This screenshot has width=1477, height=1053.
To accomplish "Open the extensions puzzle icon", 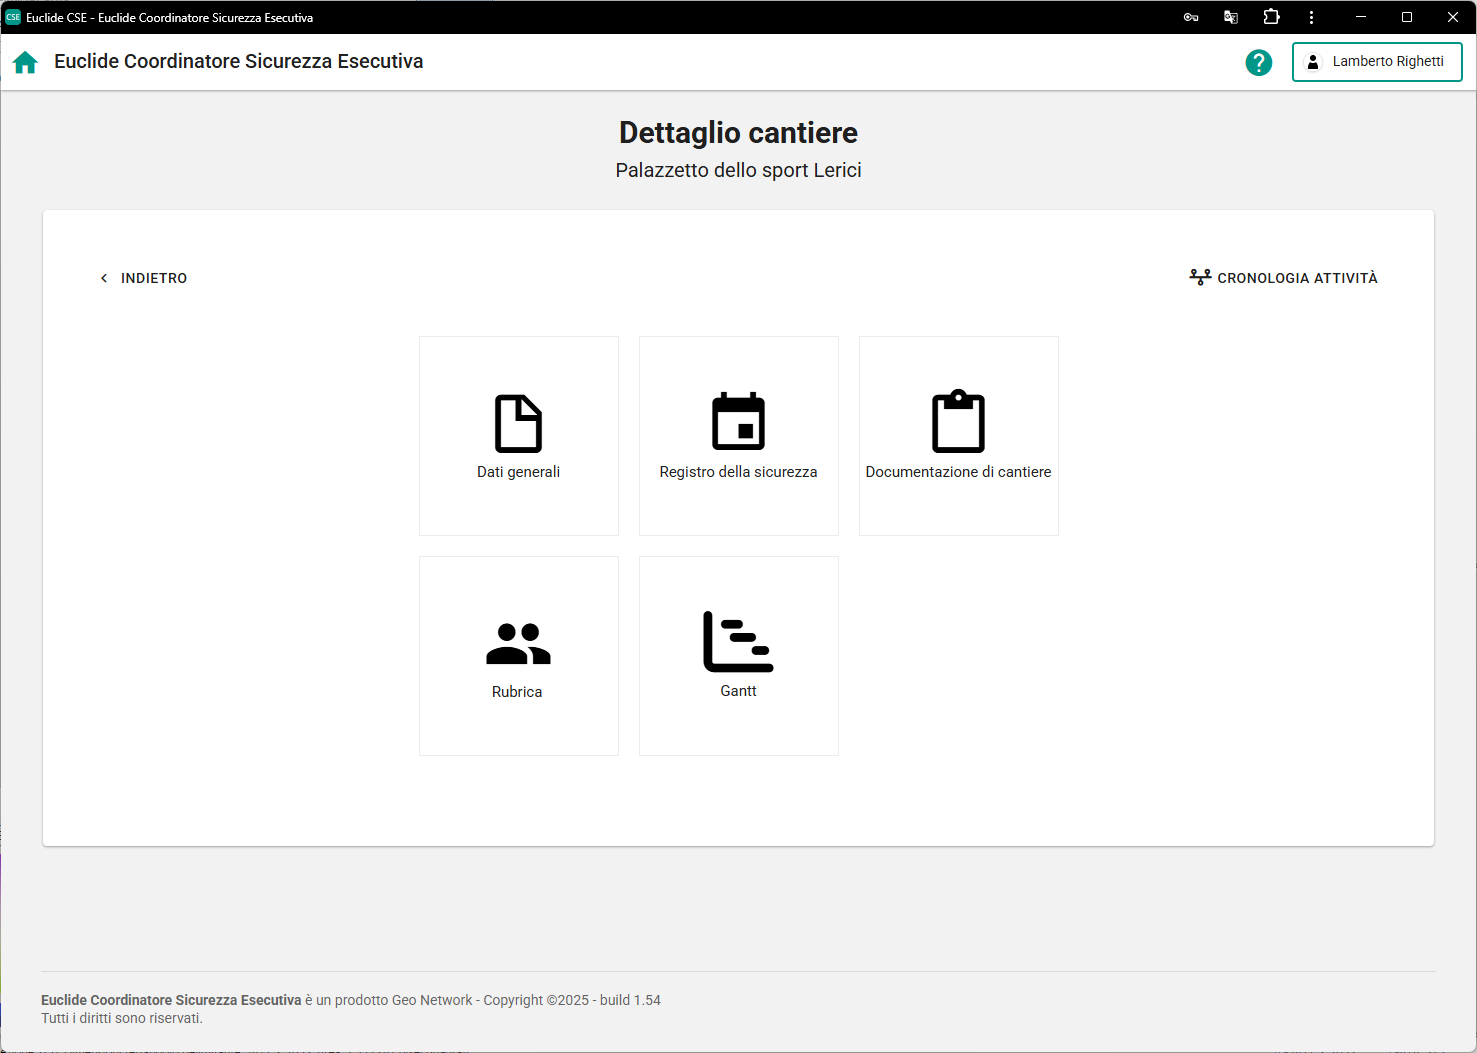I will [1271, 17].
